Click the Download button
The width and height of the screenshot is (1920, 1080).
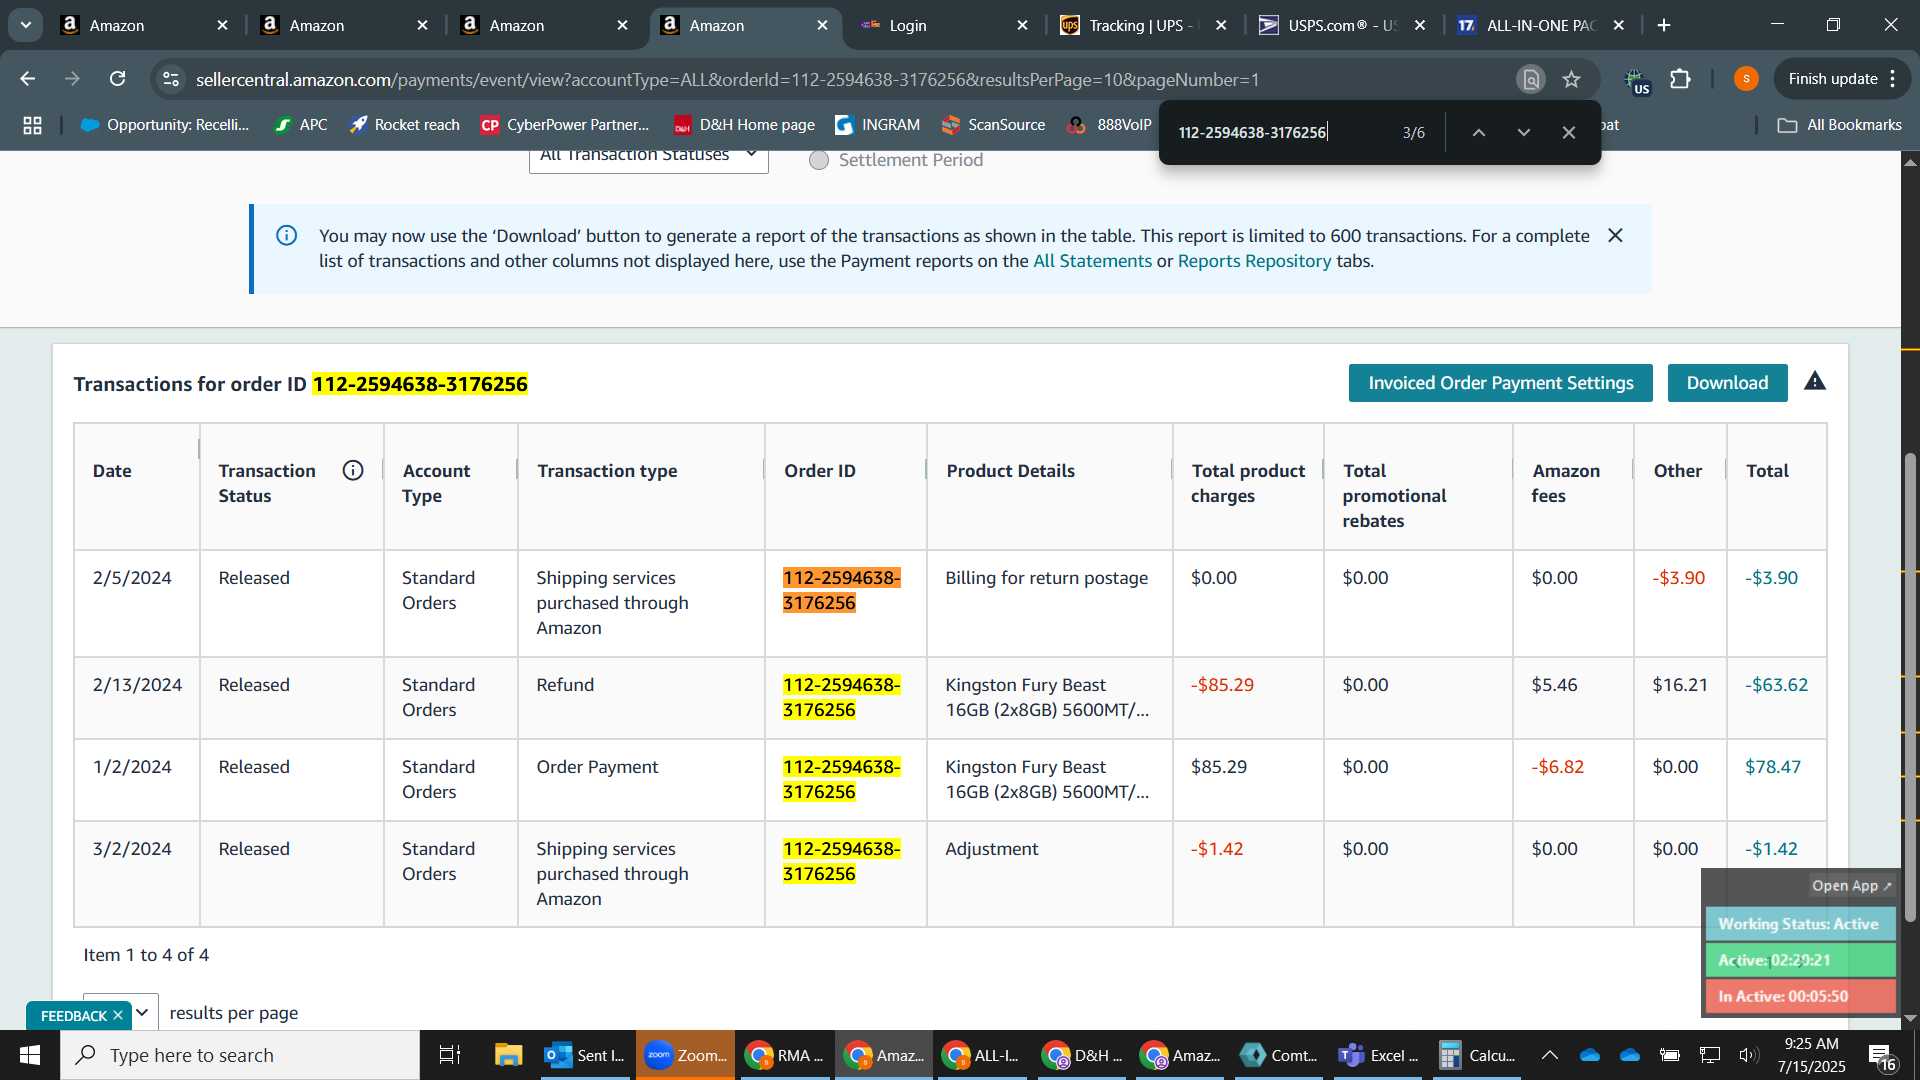[x=1727, y=383]
